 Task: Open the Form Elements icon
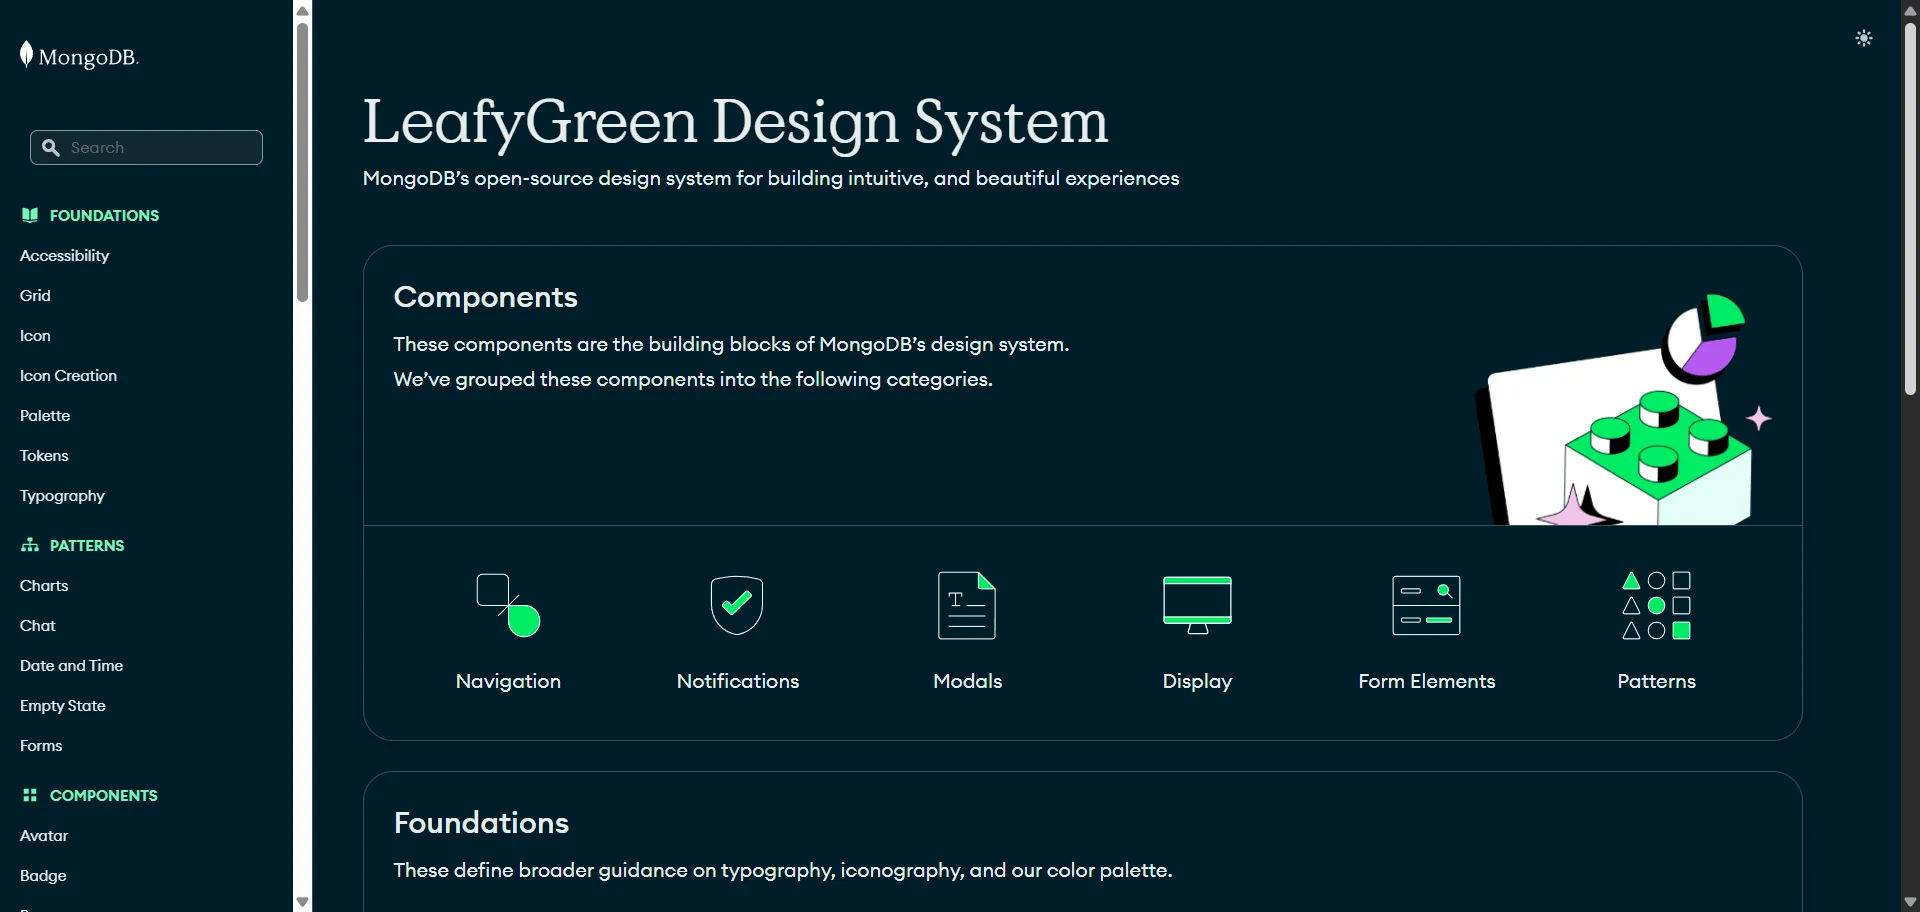pyautogui.click(x=1426, y=605)
